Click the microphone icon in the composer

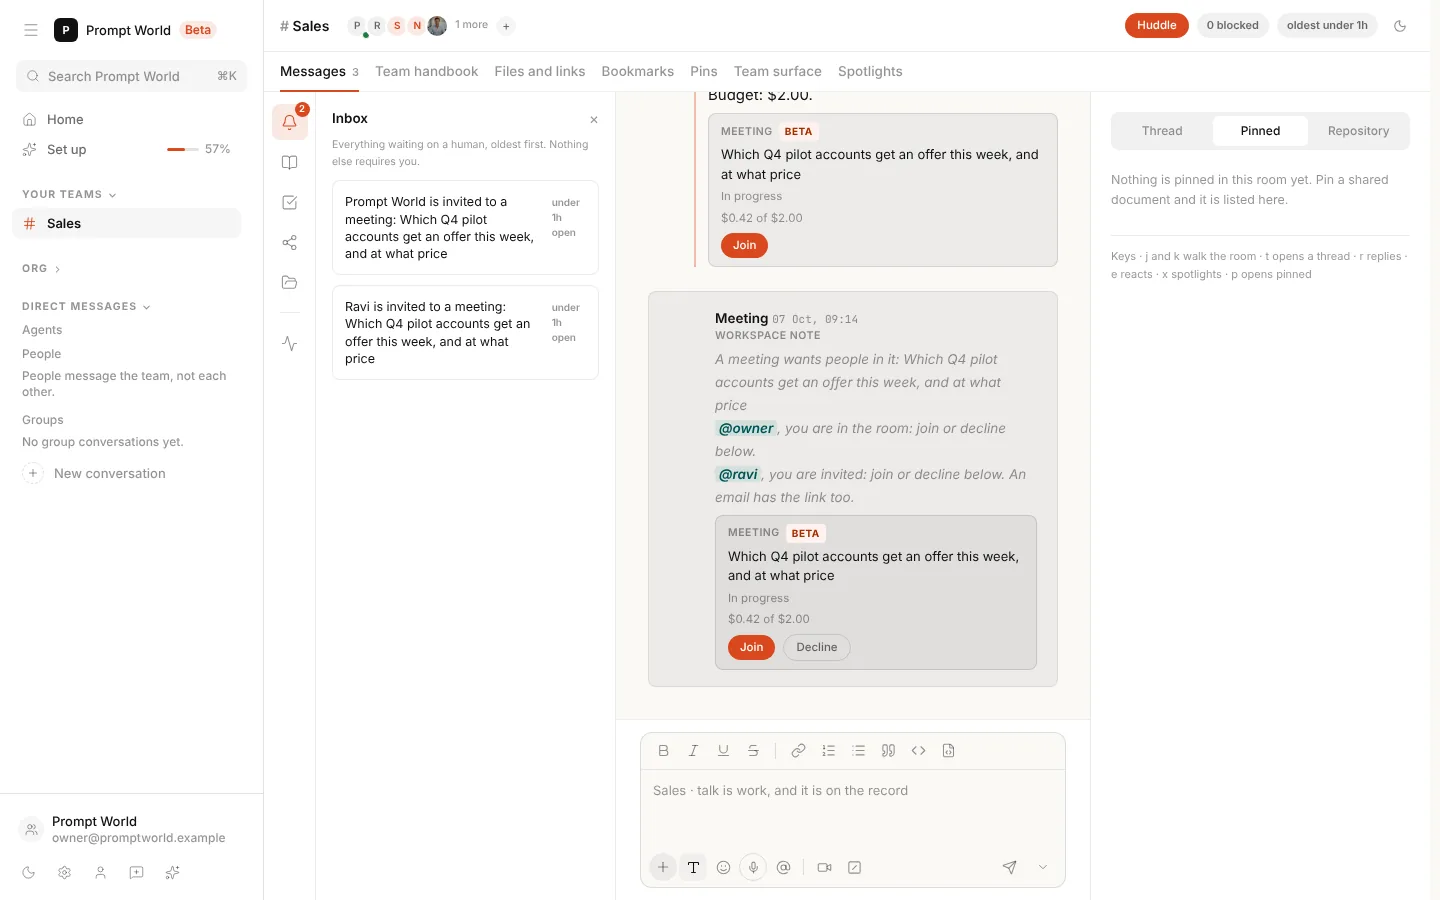[x=753, y=868]
